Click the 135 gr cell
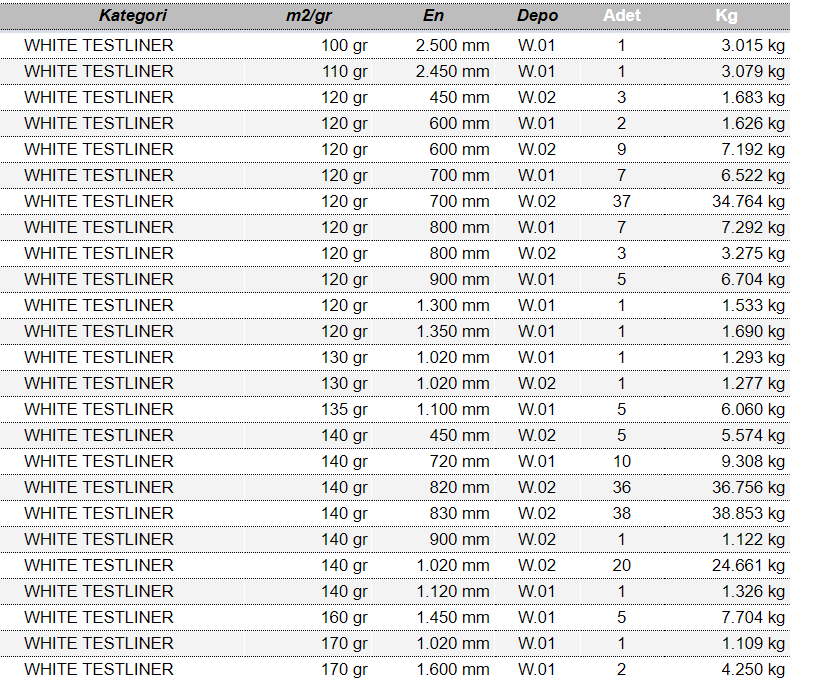827x680 pixels. pos(344,409)
